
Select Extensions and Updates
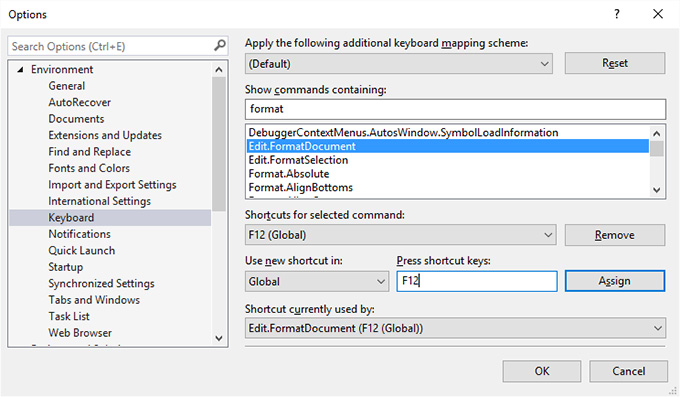[105, 135]
